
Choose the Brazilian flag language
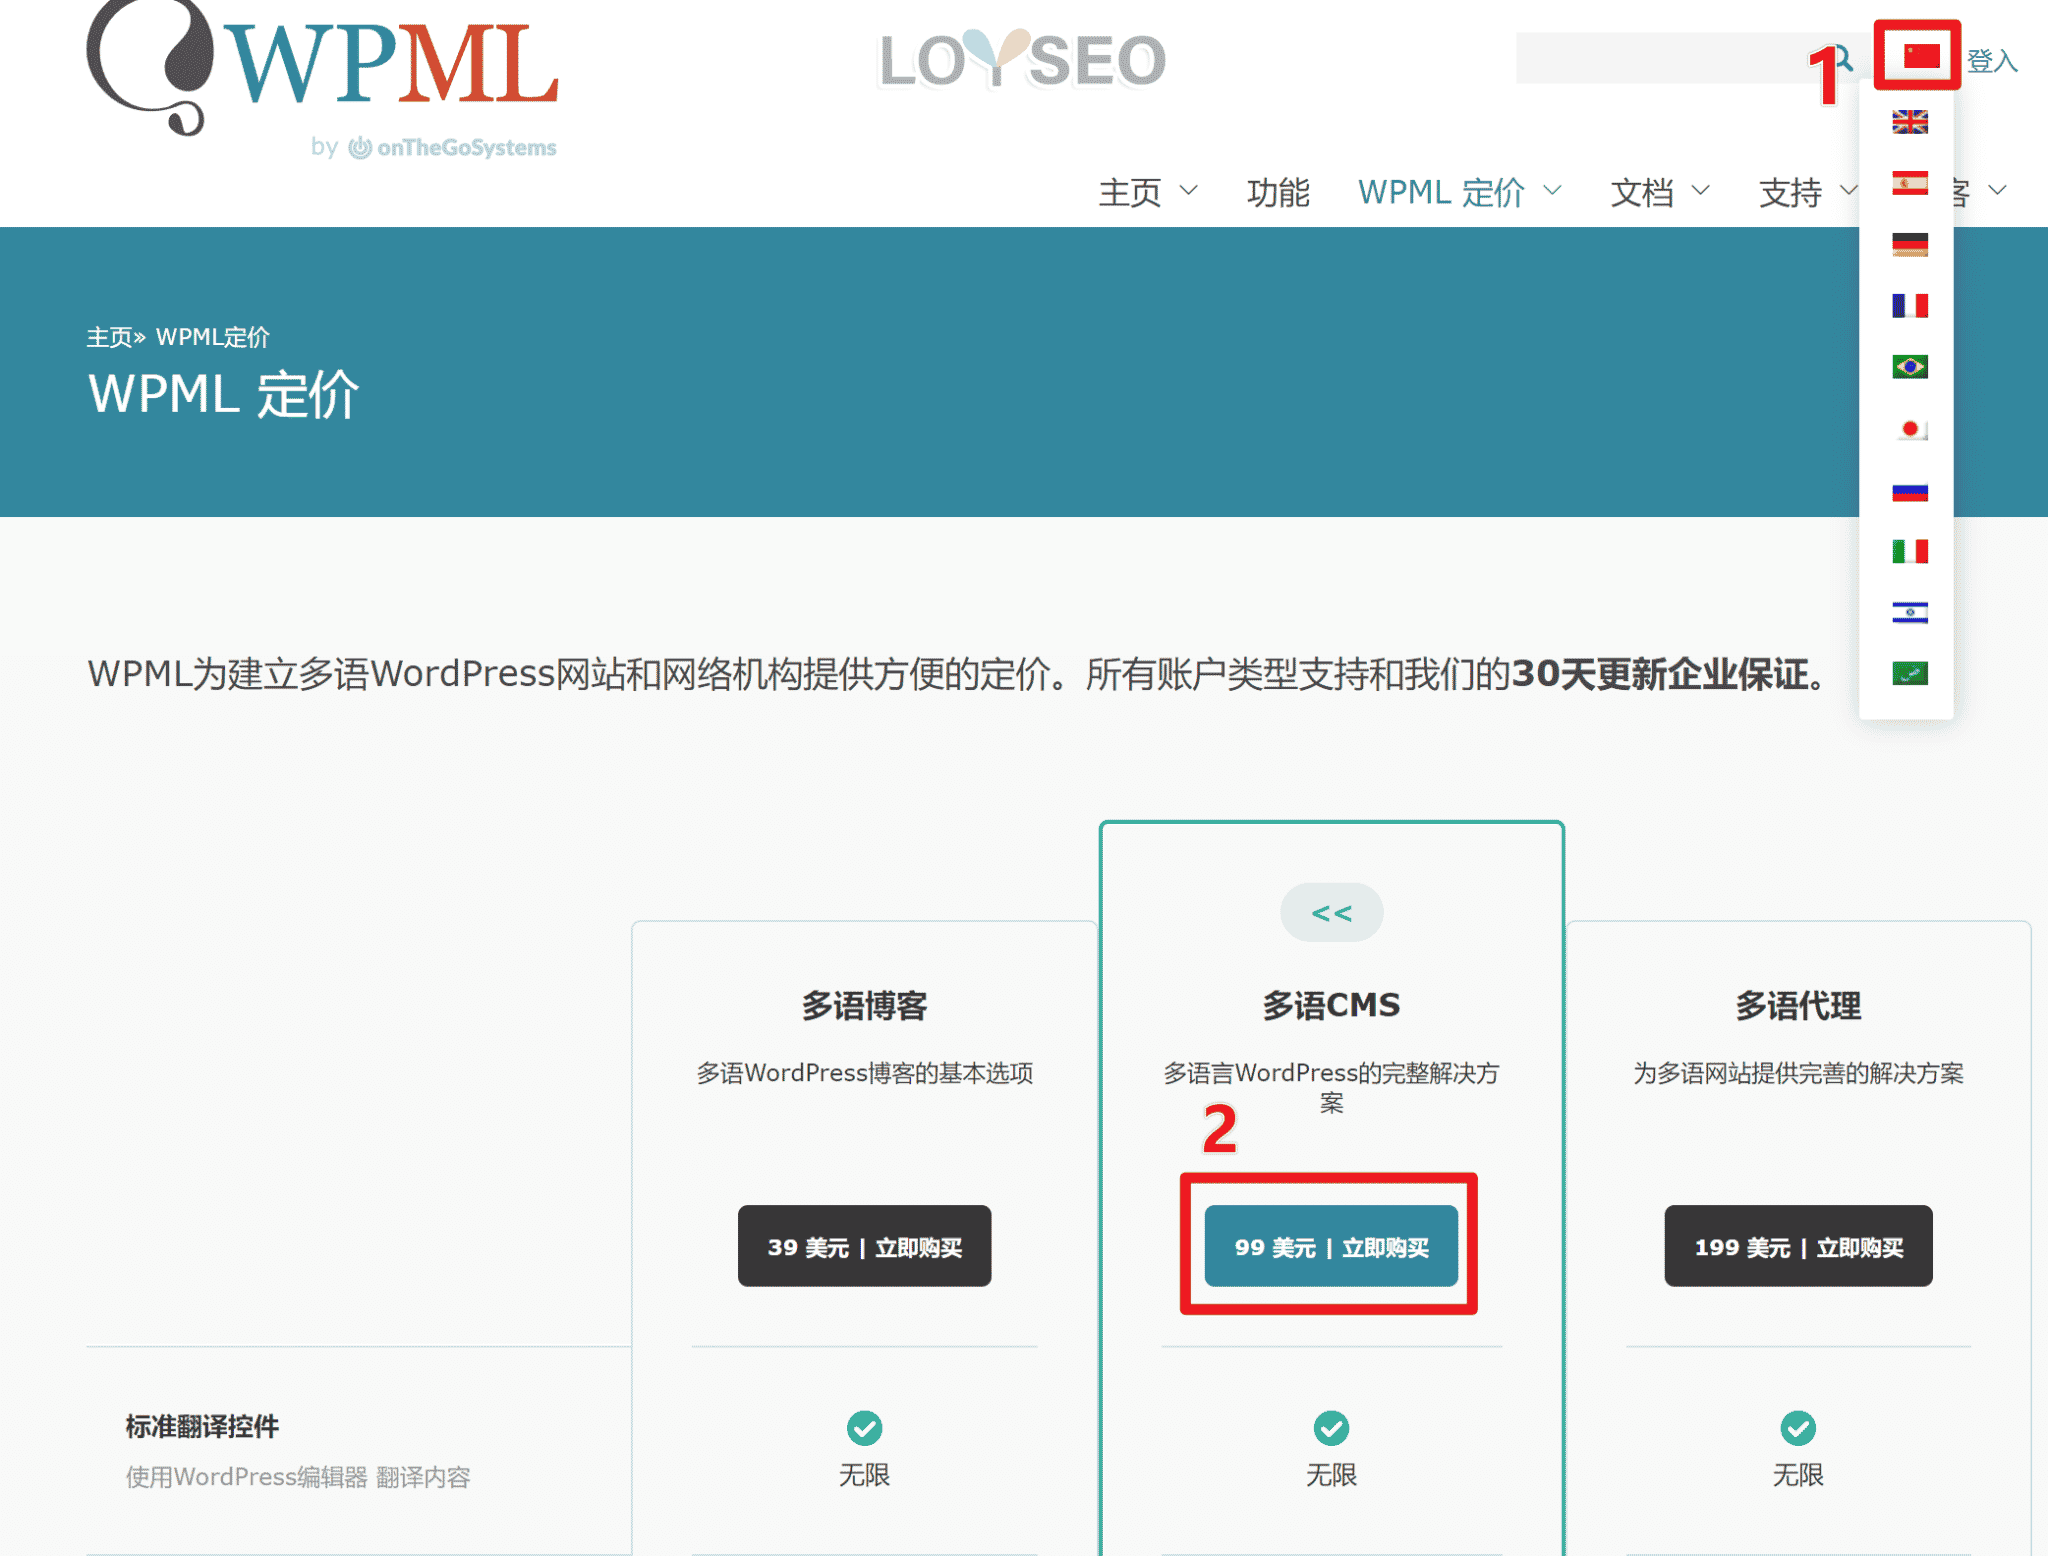pyautogui.click(x=1909, y=367)
